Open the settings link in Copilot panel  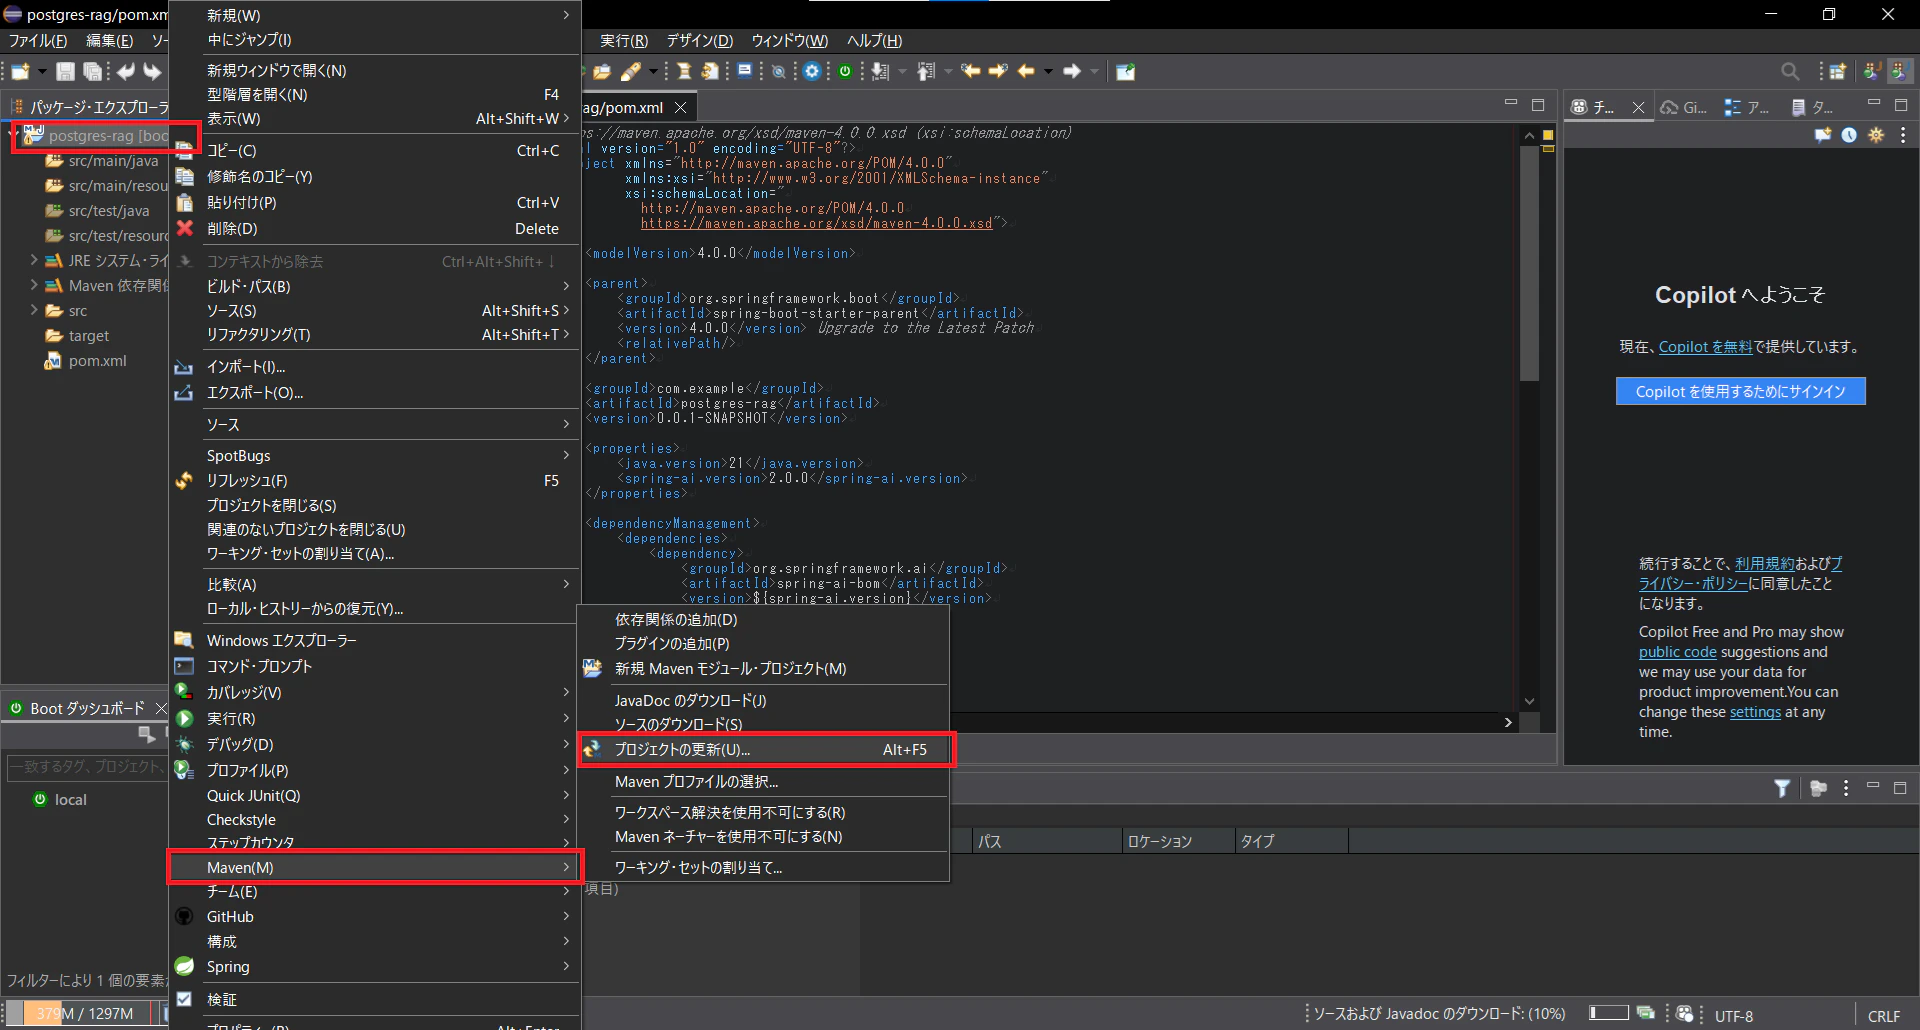coord(1755,712)
